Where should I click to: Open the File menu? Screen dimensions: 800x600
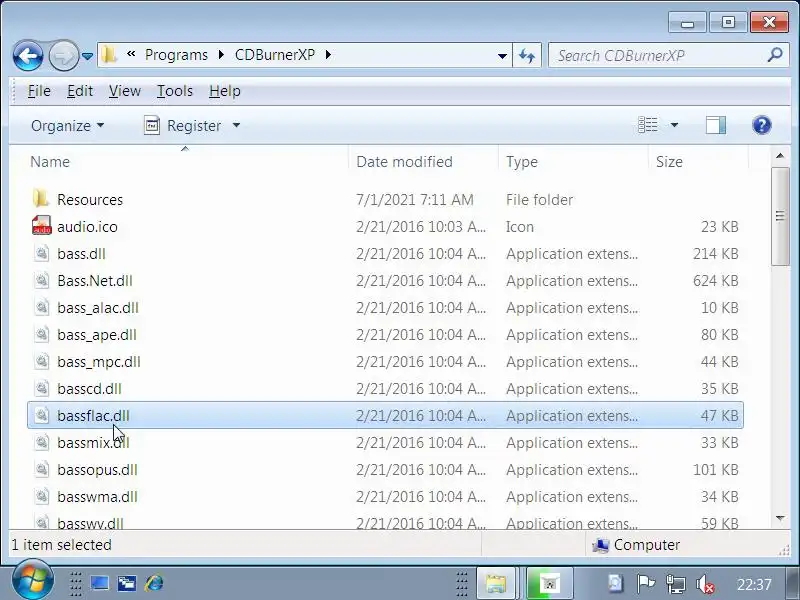point(39,91)
